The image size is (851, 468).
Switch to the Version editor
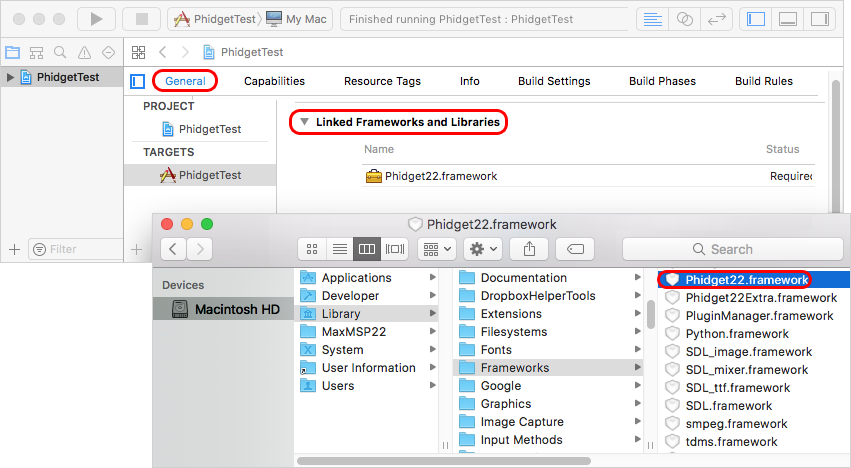(x=716, y=19)
